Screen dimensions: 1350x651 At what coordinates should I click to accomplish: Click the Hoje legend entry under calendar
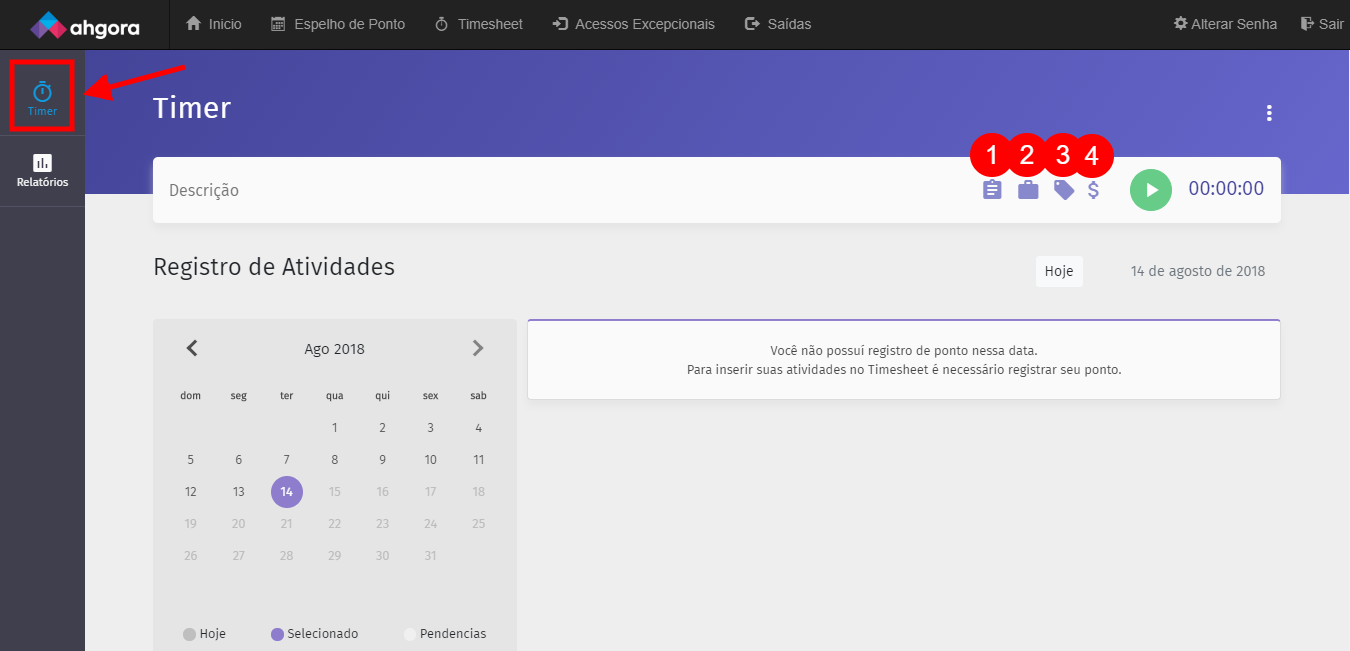[x=205, y=634]
